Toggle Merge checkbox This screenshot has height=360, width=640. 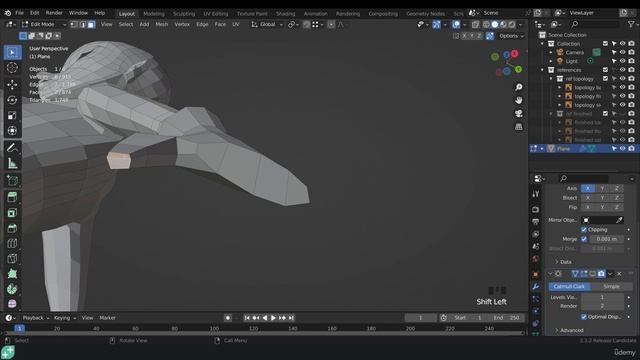pyautogui.click(x=584, y=239)
